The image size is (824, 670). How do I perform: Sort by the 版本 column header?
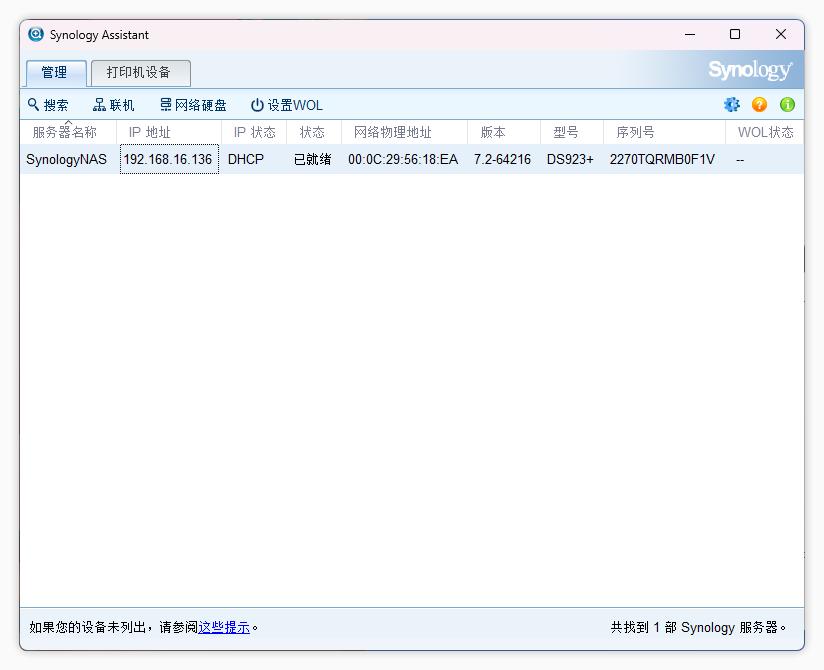click(503, 132)
